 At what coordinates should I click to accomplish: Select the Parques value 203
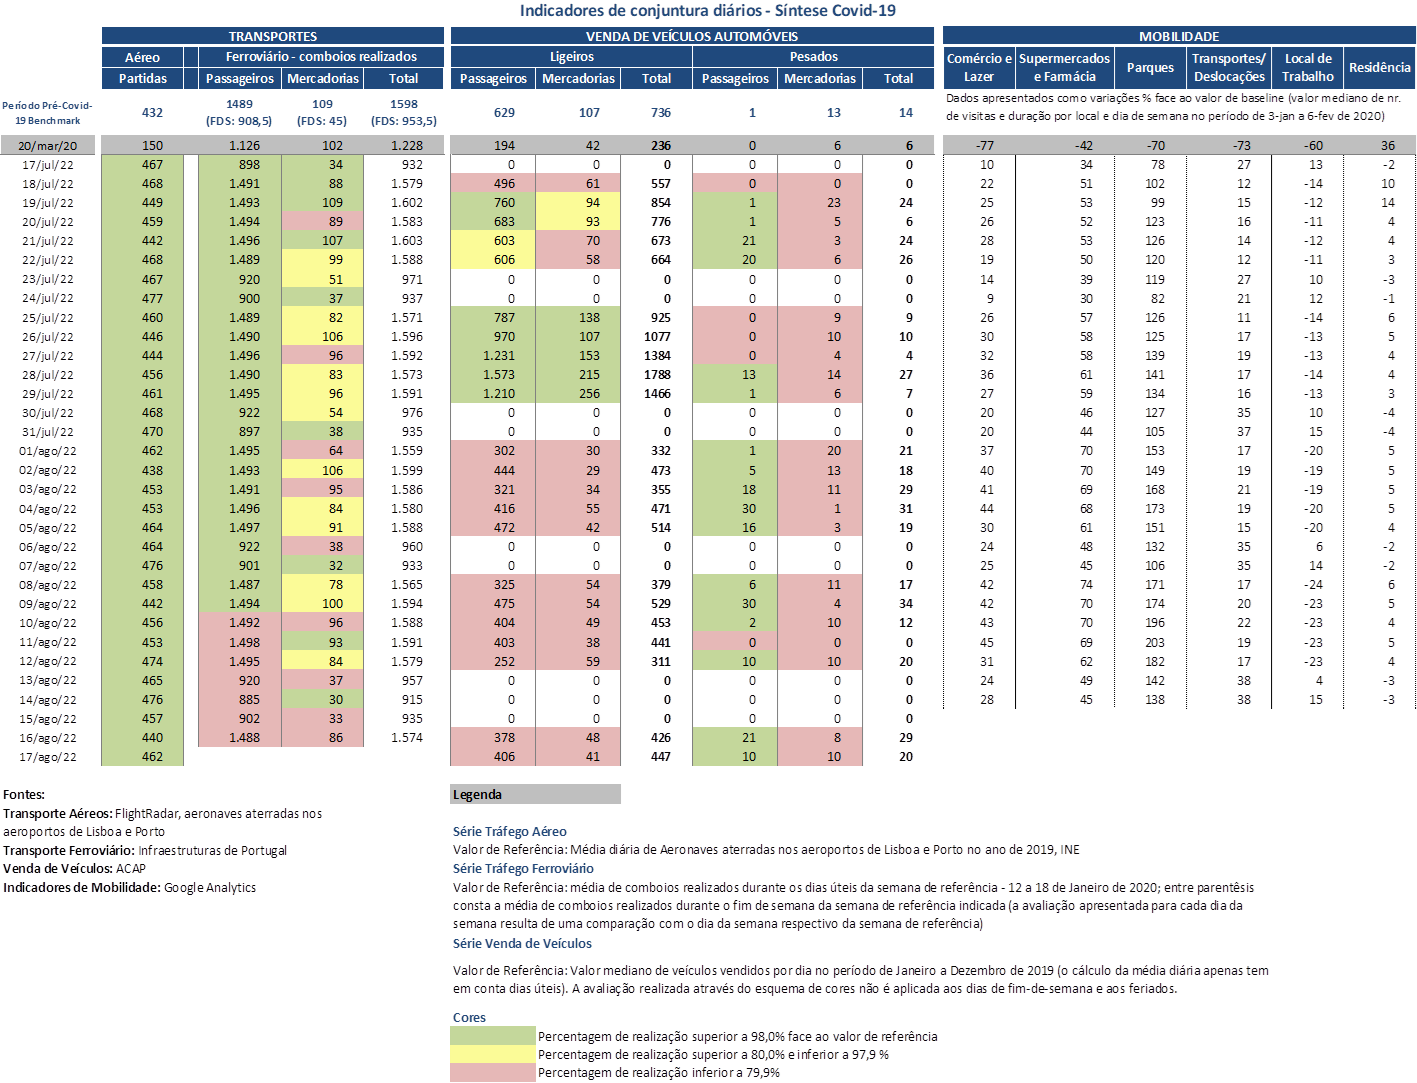pyautogui.click(x=1155, y=642)
